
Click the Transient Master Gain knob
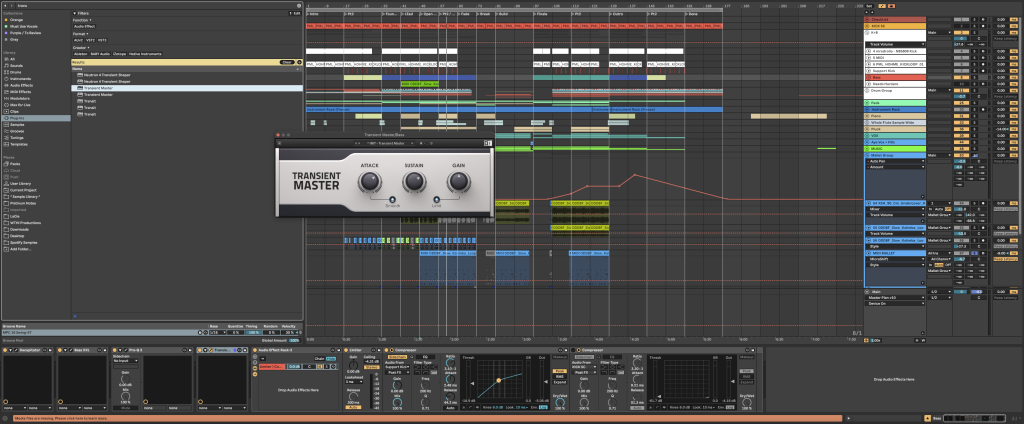459,182
